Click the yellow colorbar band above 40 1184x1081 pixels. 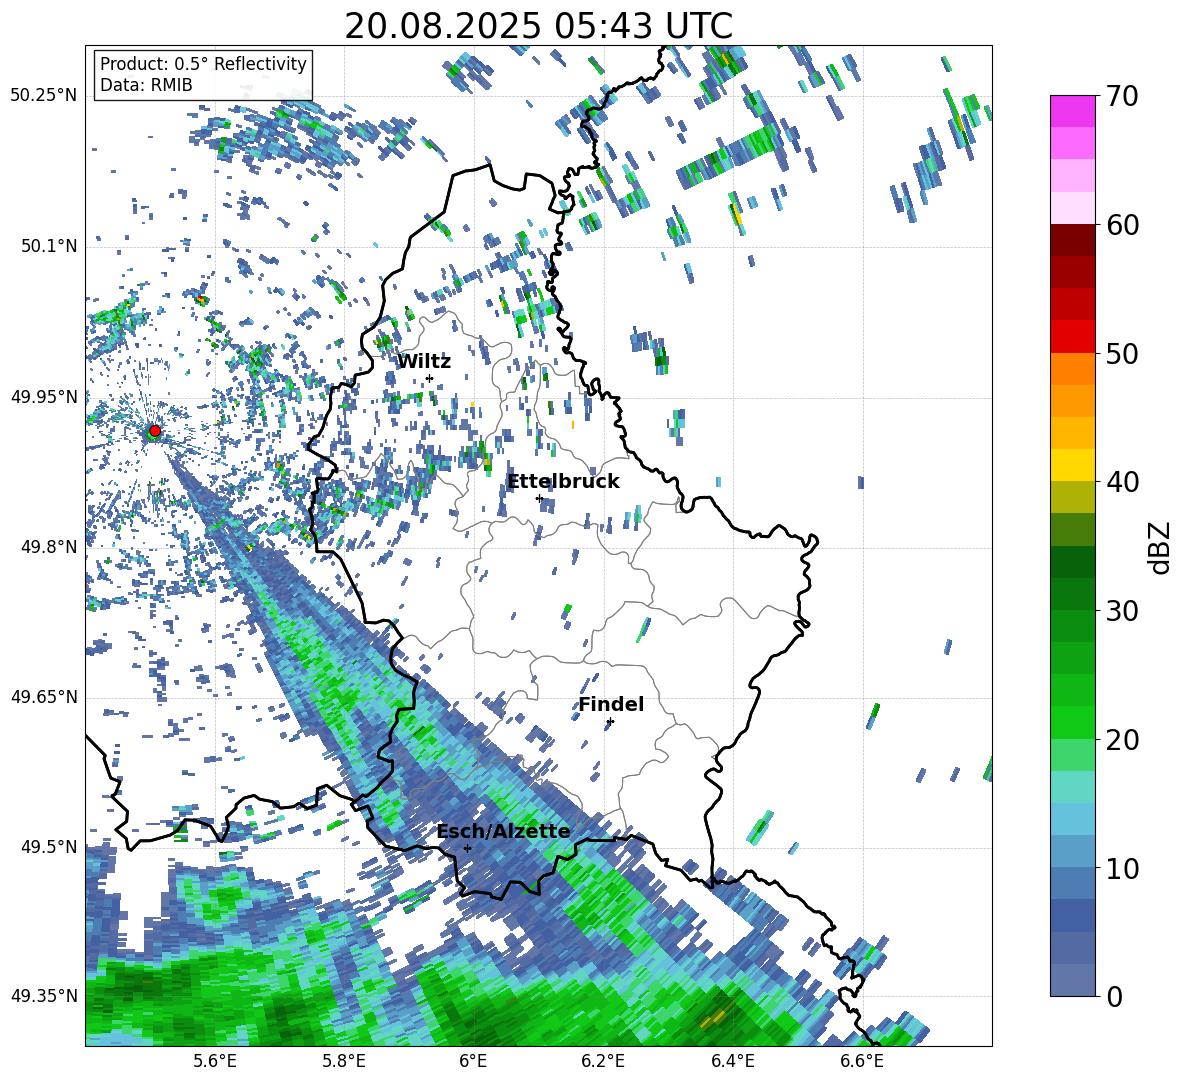tap(1072, 466)
